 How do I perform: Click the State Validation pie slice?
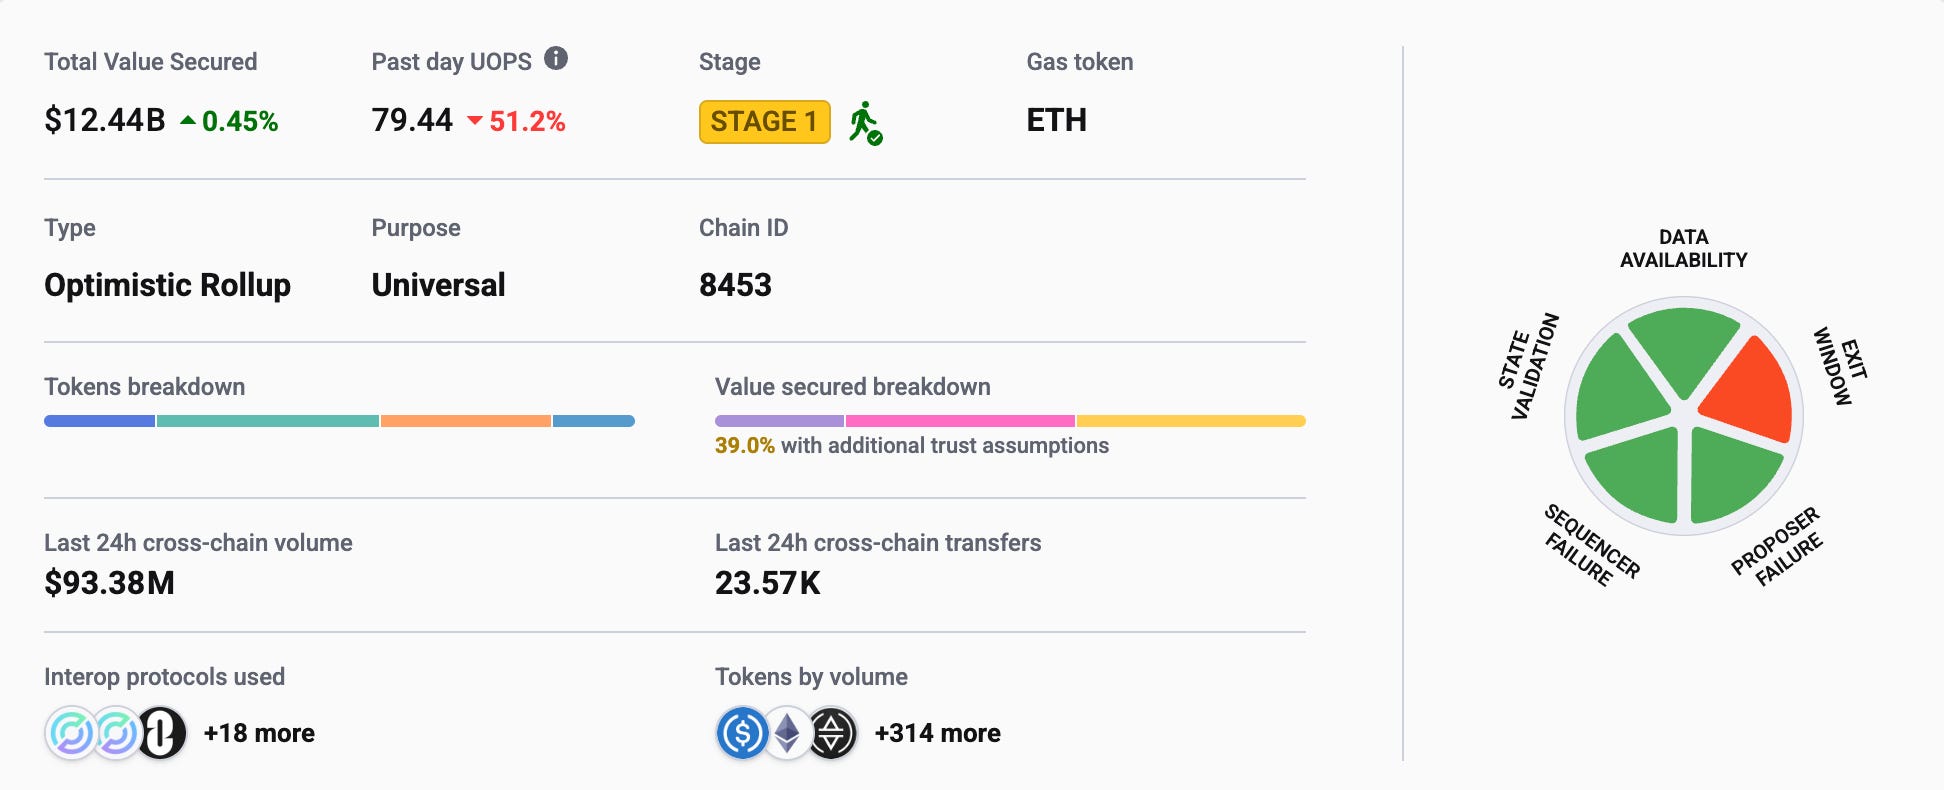(x=1616, y=390)
